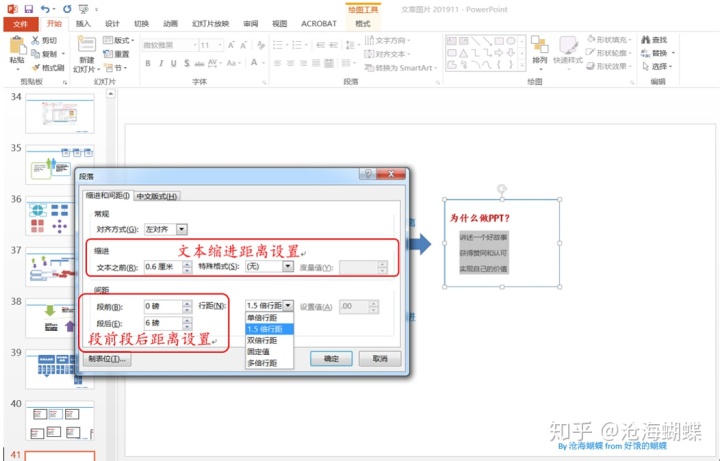The height and width of the screenshot is (461, 720).
Task: Open the Animations (动画) ribbon tab
Action: pyautogui.click(x=170, y=23)
